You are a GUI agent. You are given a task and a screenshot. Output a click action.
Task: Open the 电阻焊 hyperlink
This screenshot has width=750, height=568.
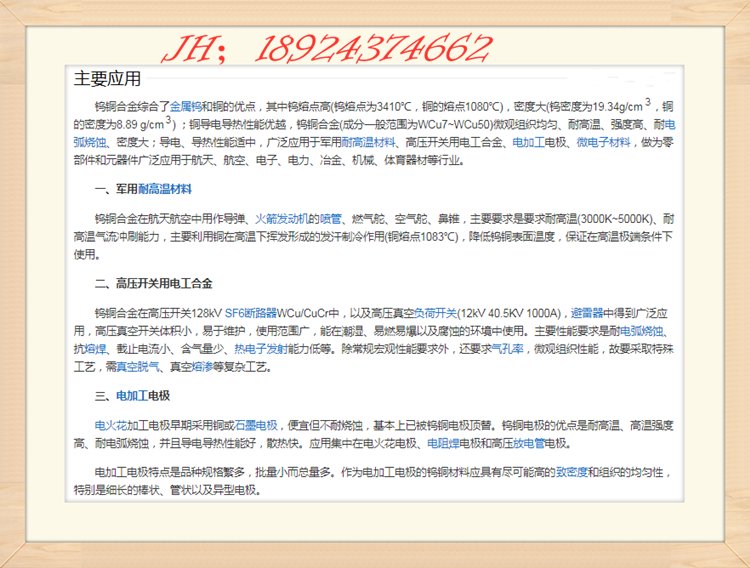pos(444,443)
